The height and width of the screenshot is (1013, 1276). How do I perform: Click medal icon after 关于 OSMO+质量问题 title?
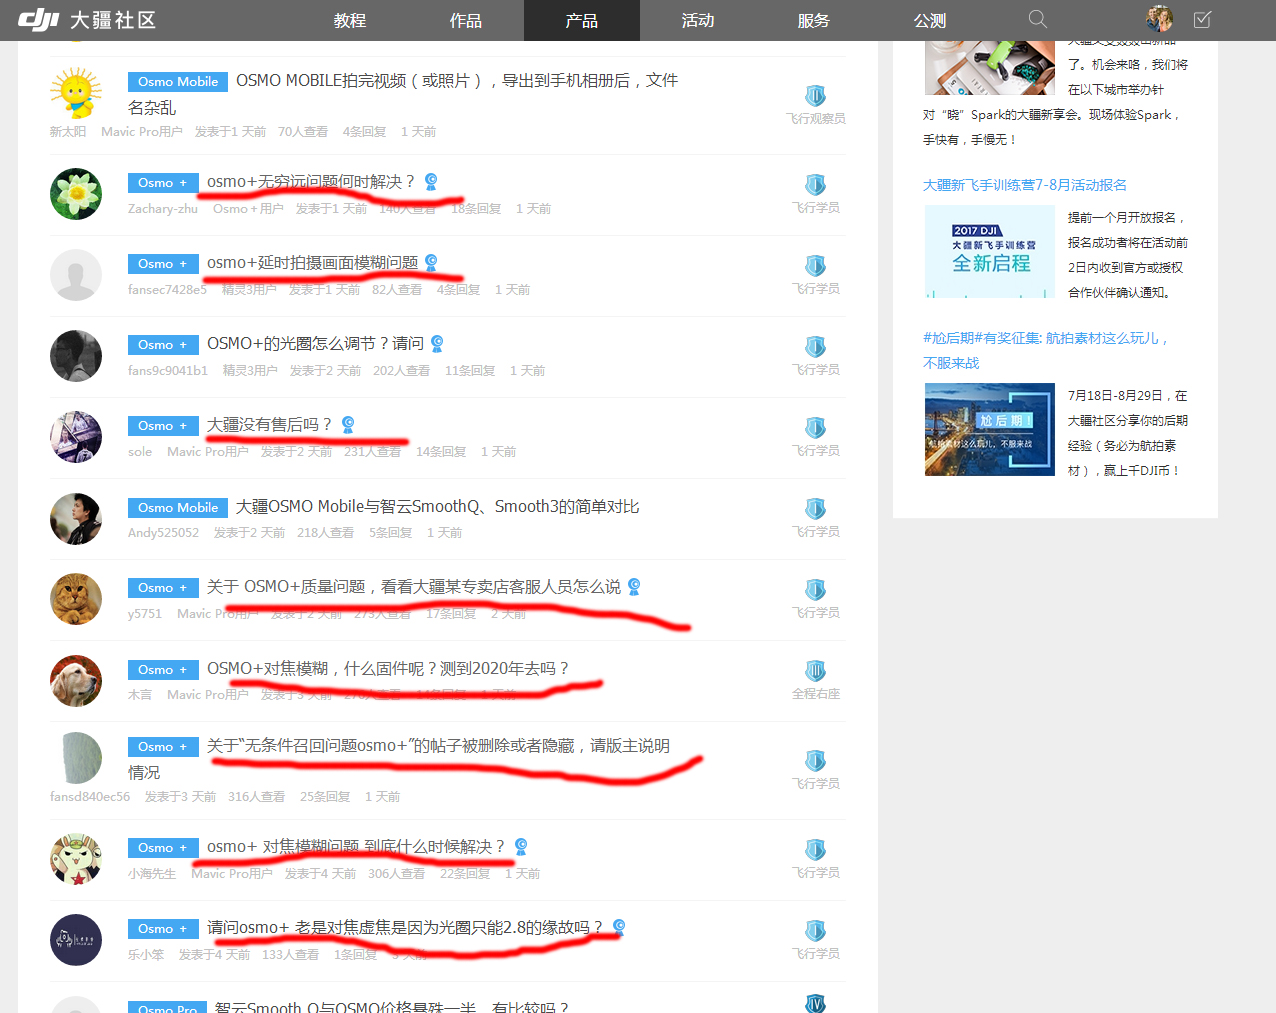(634, 587)
